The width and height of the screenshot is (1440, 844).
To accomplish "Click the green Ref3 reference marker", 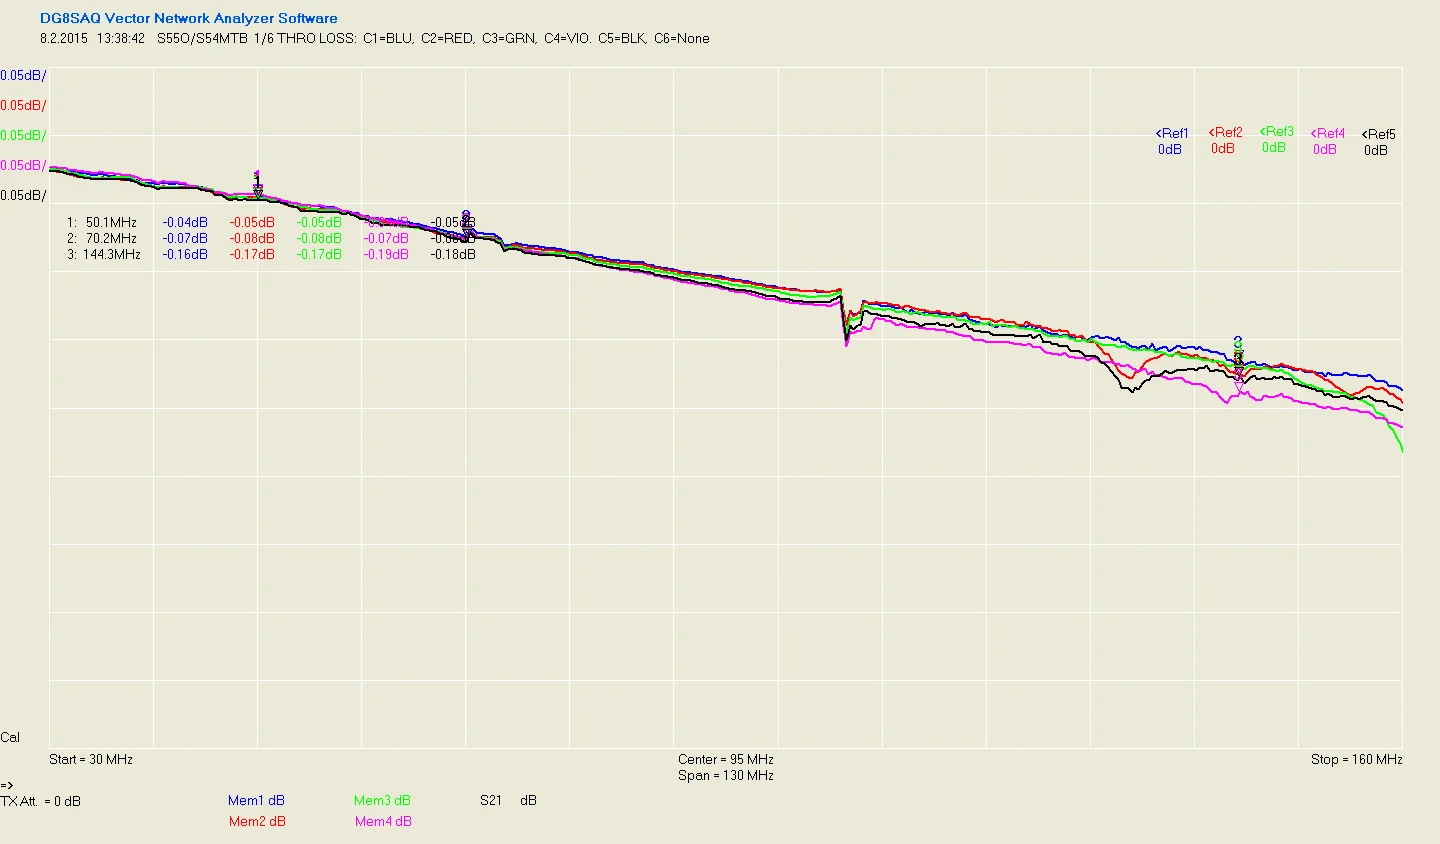I will [1277, 131].
